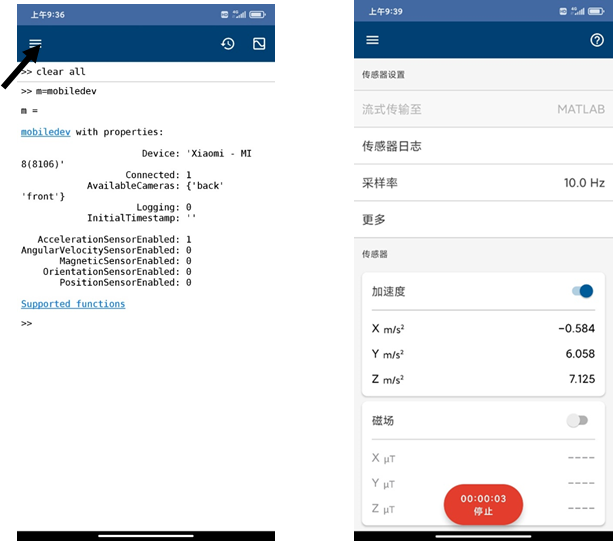Open the hamburger menu in MATLAB command screen

[35, 43]
